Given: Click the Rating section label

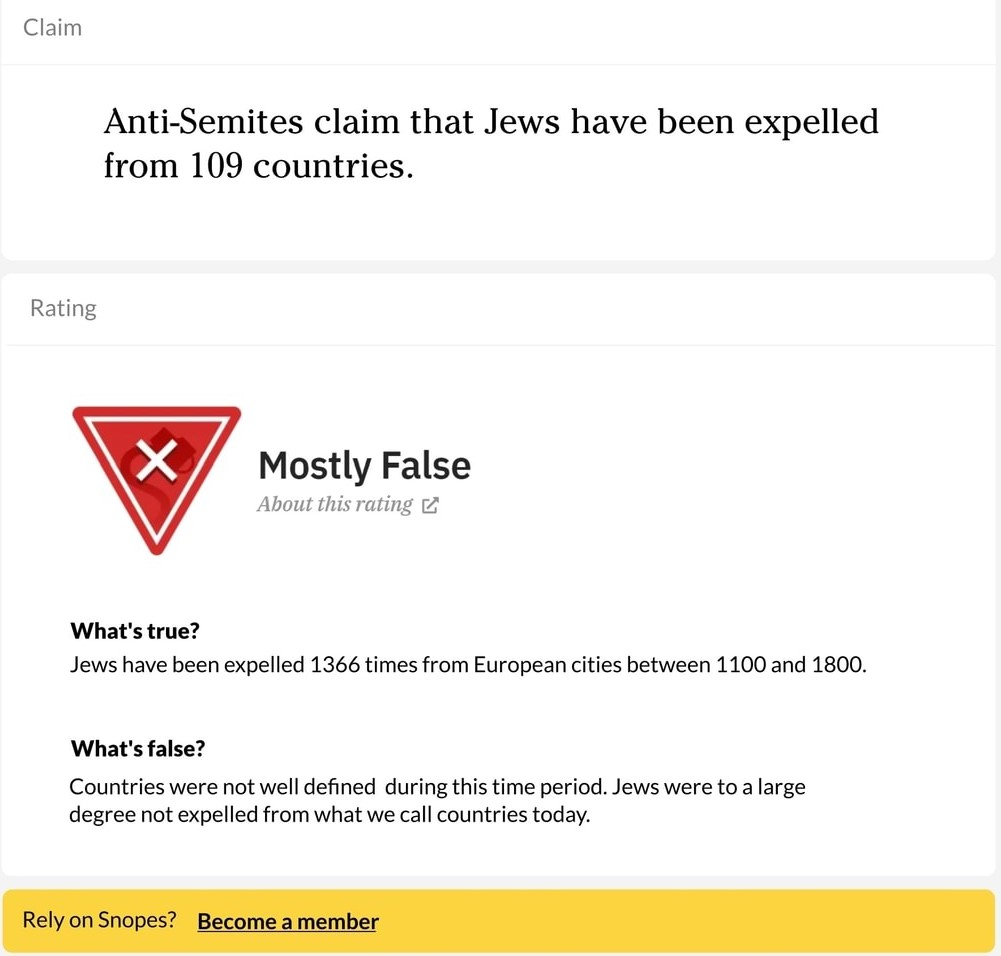Looking at the screenshot, I should click(63, 308).
